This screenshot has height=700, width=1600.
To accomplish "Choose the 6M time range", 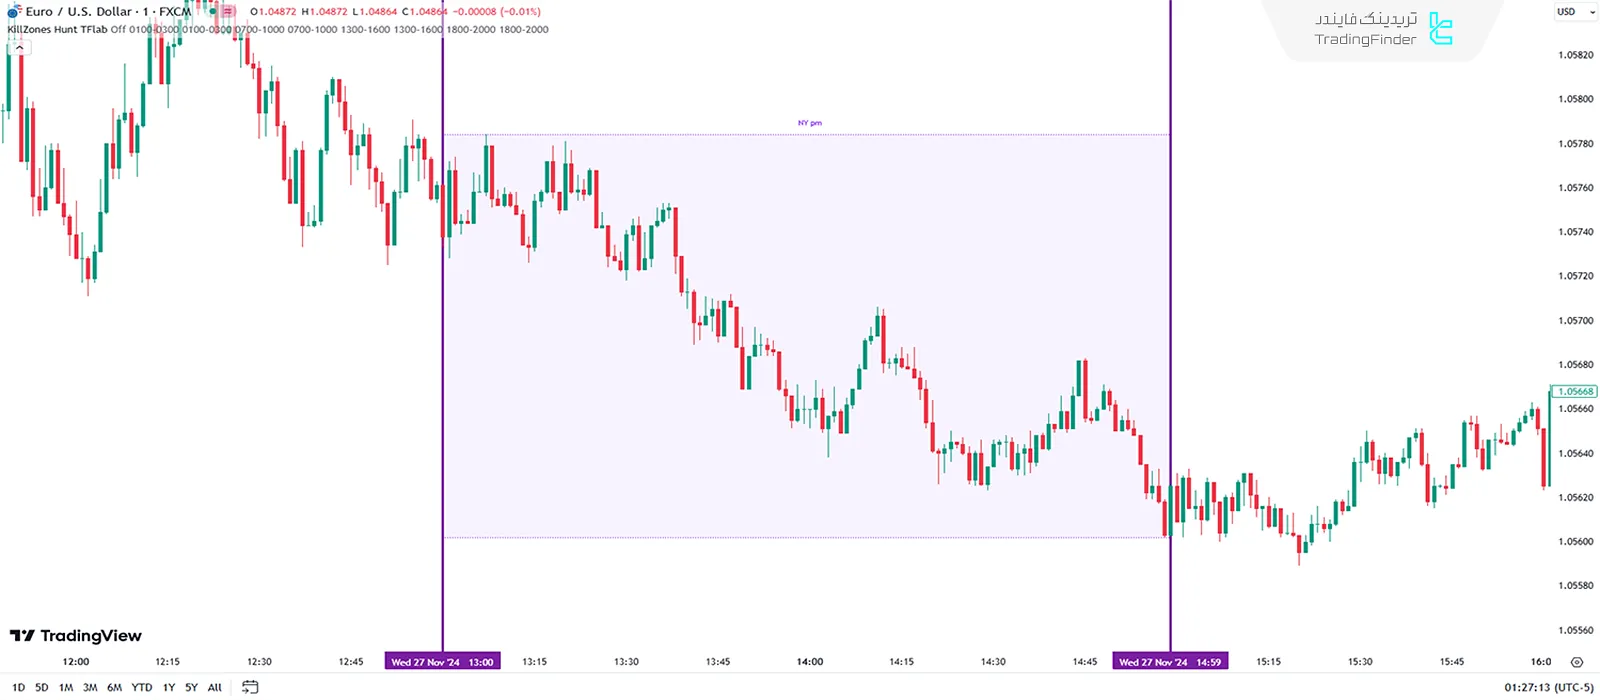I will [x=115, y=687].
